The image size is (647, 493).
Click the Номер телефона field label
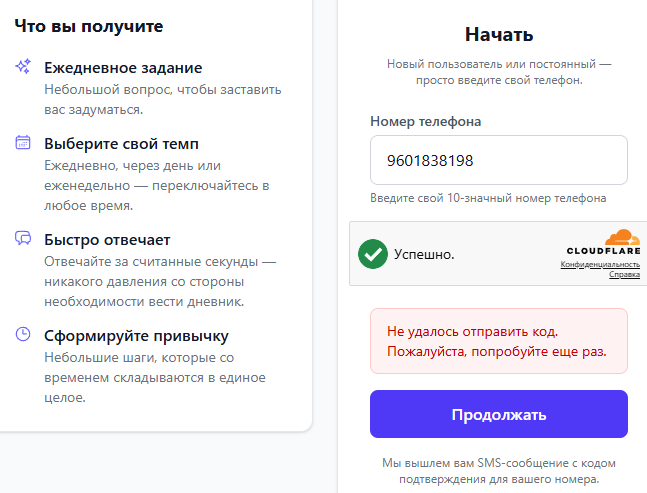(425, 121)
